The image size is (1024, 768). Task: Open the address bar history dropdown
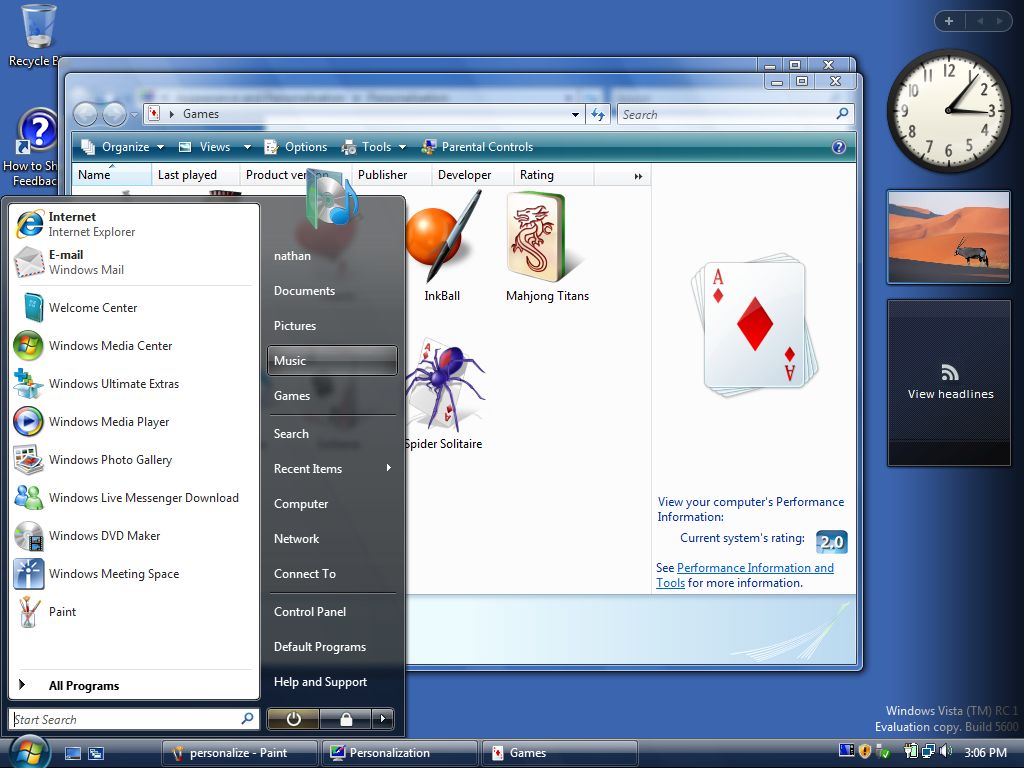click(575, 114)
